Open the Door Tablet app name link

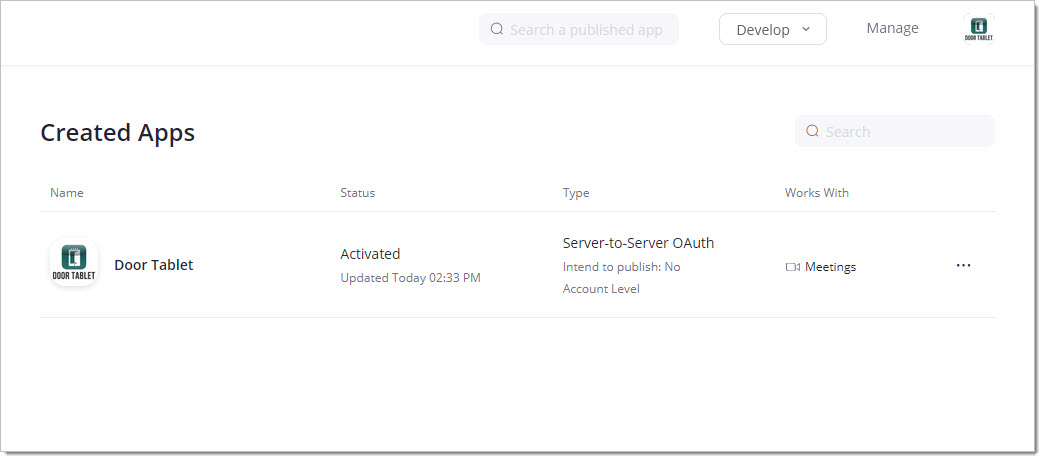153,265
